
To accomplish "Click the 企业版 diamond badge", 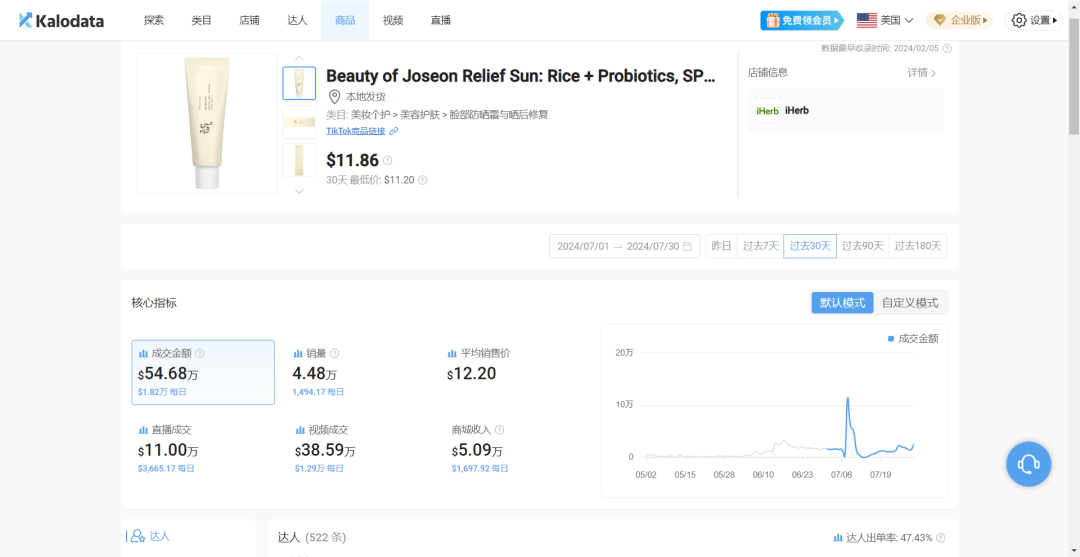I will tap(959, 21).
